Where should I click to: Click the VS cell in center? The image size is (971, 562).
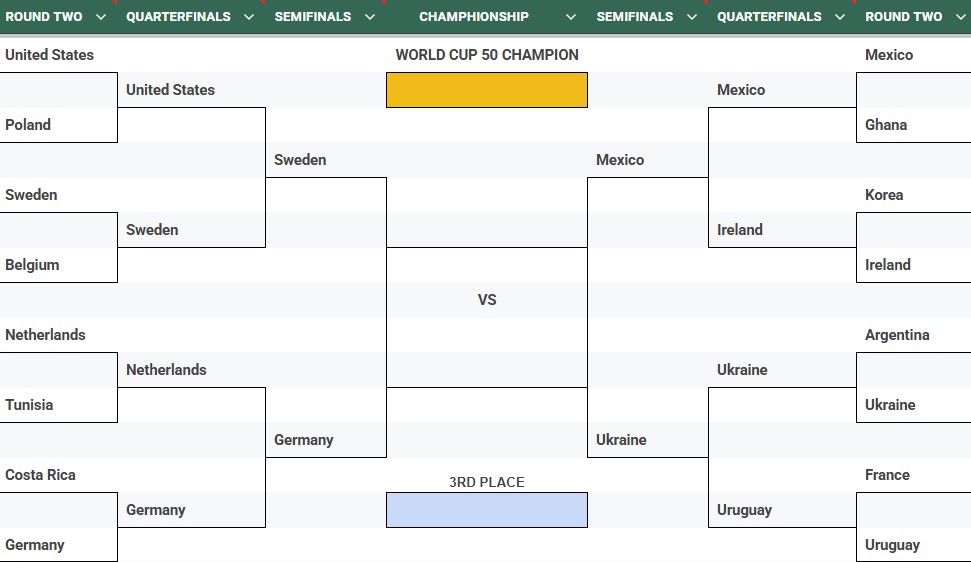tap(487, 300)
